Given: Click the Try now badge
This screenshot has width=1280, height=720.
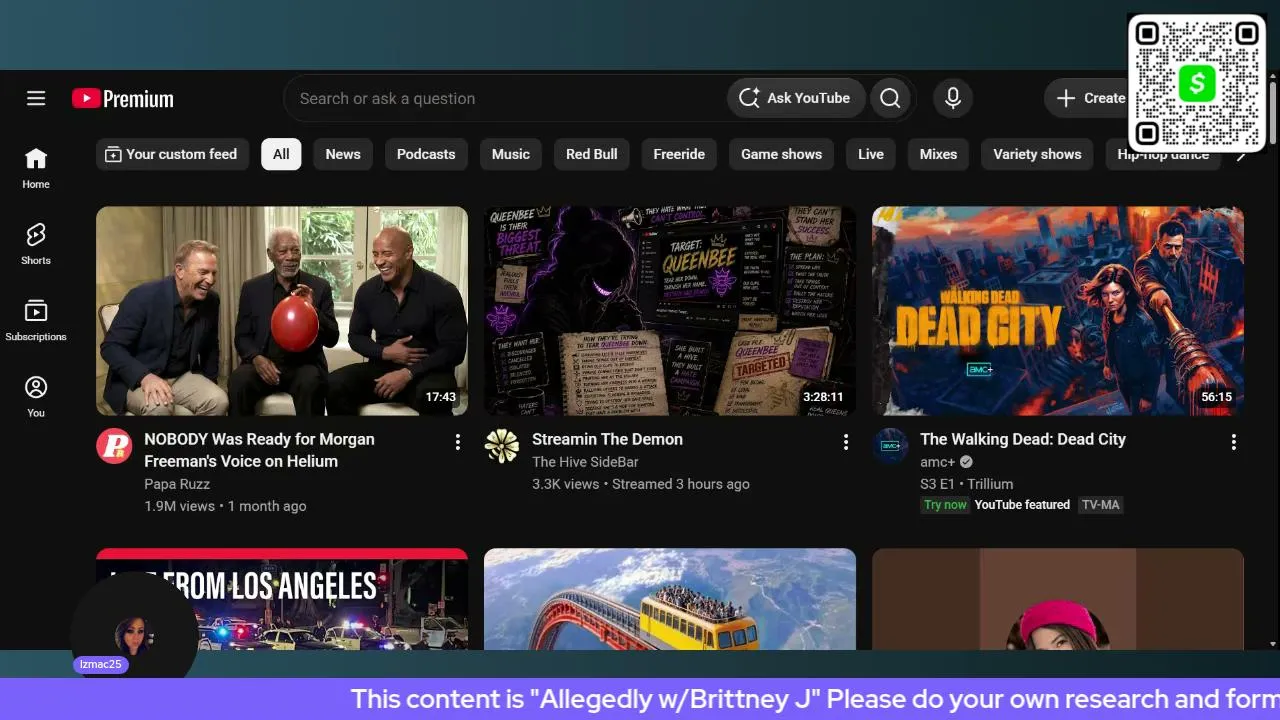Looking at the screenshot, I should click(x=945, y=505).
